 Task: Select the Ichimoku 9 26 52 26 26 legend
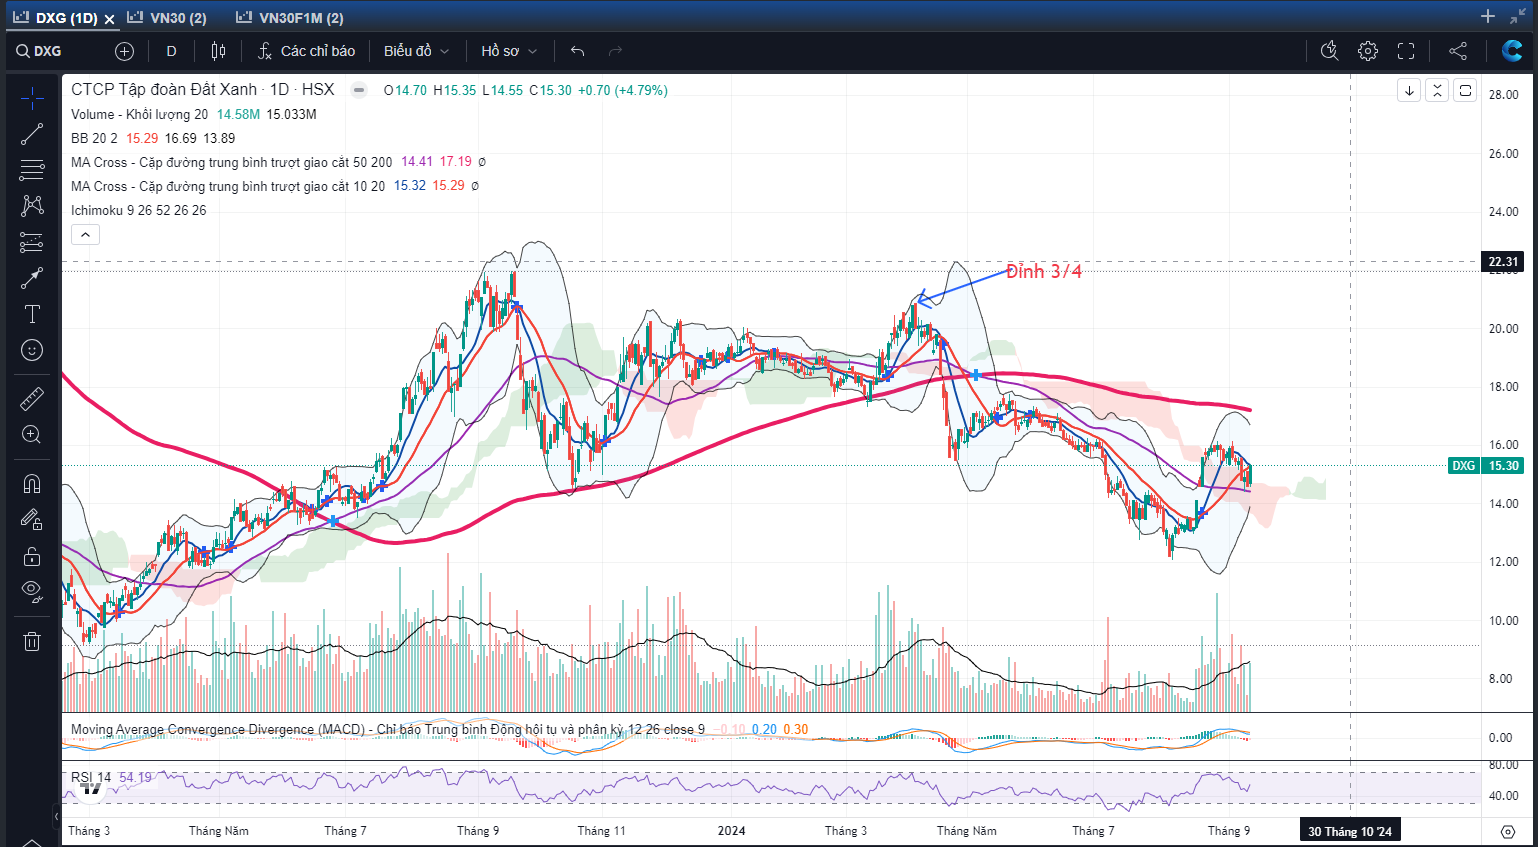[138, 210]
